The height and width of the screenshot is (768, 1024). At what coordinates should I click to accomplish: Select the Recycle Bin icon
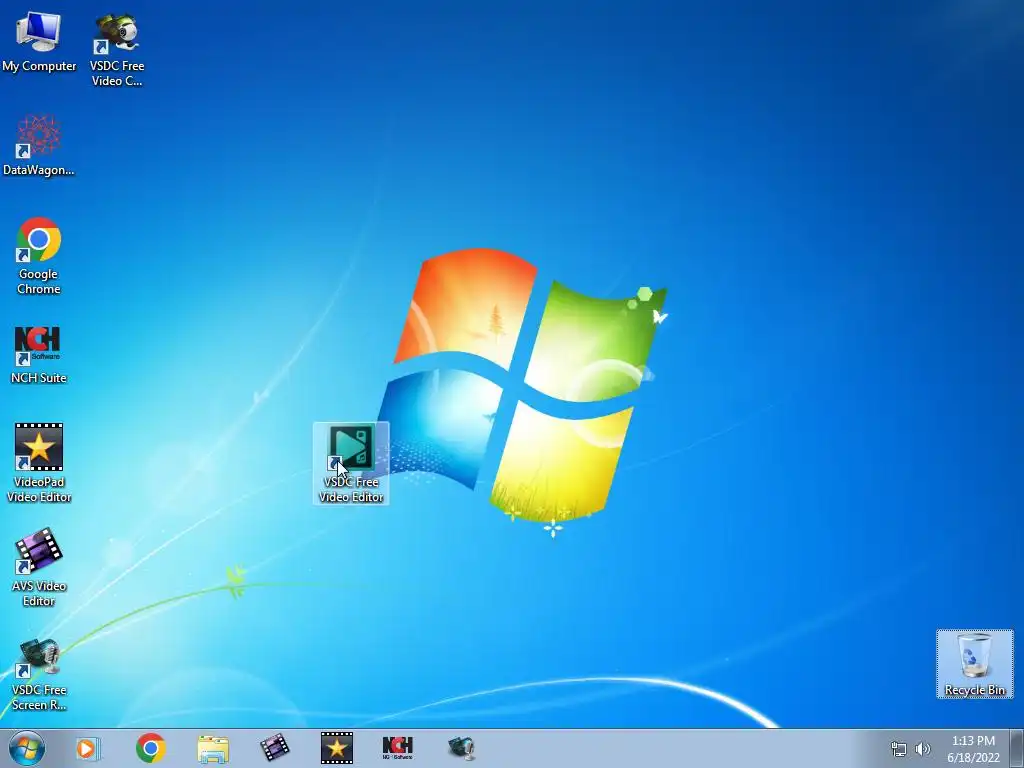click(x=974, y=664)
